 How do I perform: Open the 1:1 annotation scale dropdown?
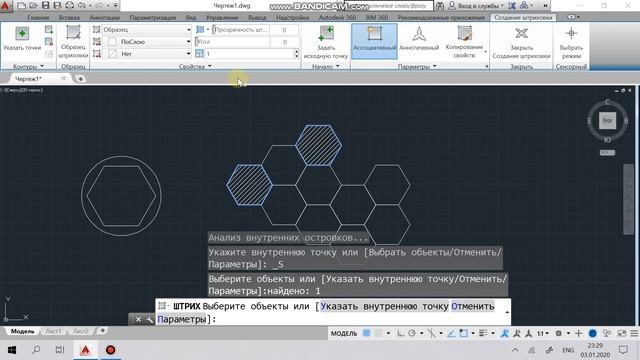(543, 333)
